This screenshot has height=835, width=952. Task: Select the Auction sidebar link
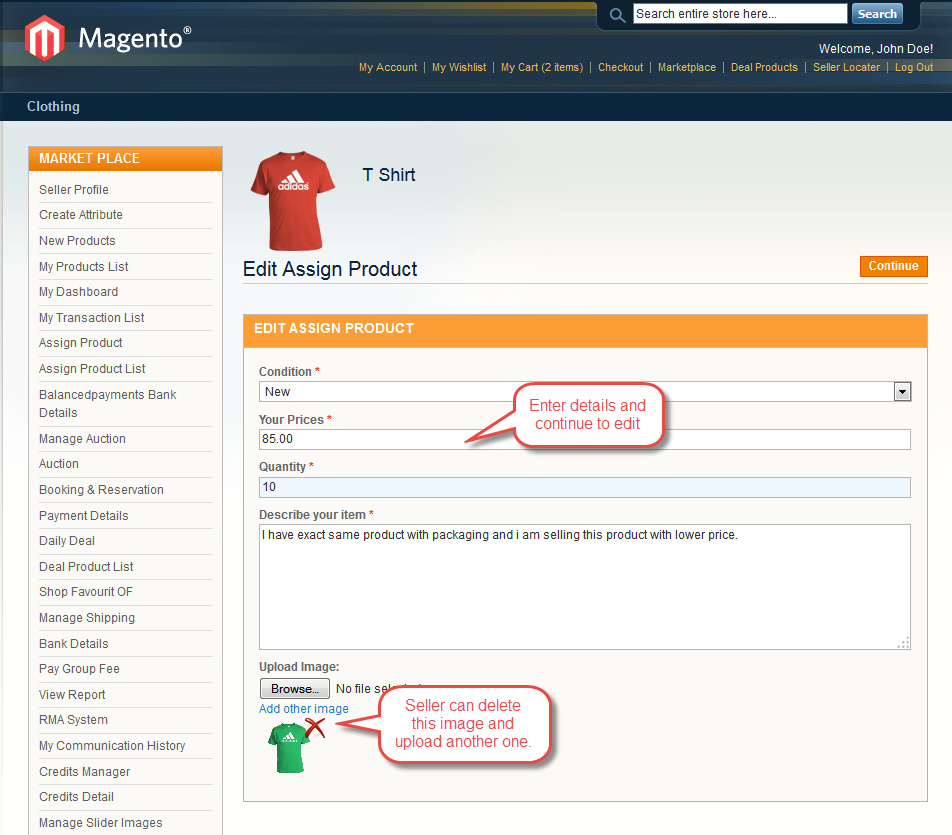[x=59, y=464]
